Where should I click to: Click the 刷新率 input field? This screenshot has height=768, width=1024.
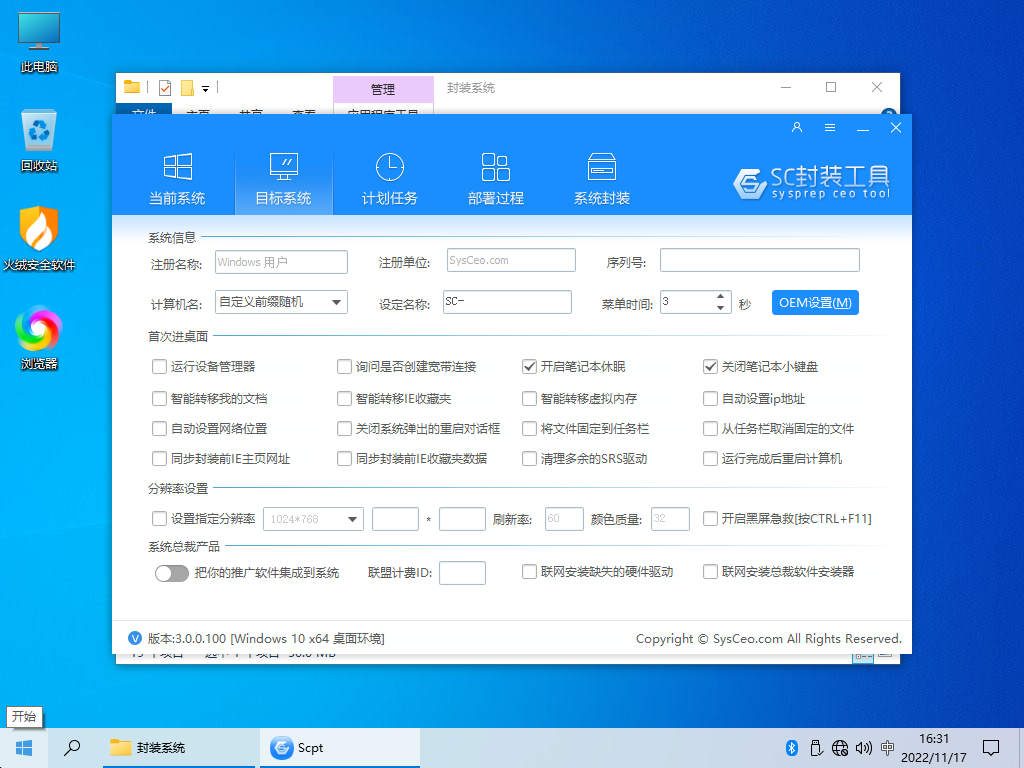pyautogui.click(x=564, y=519)
